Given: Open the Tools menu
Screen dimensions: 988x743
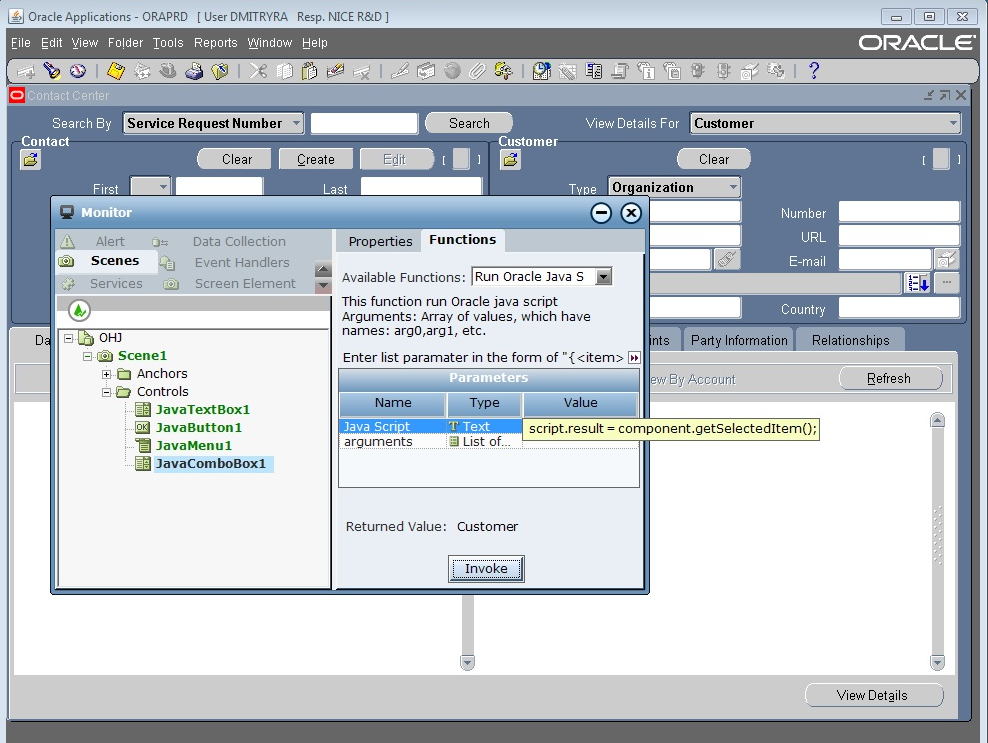Looking at the screenshot, I should coord(168,43).
